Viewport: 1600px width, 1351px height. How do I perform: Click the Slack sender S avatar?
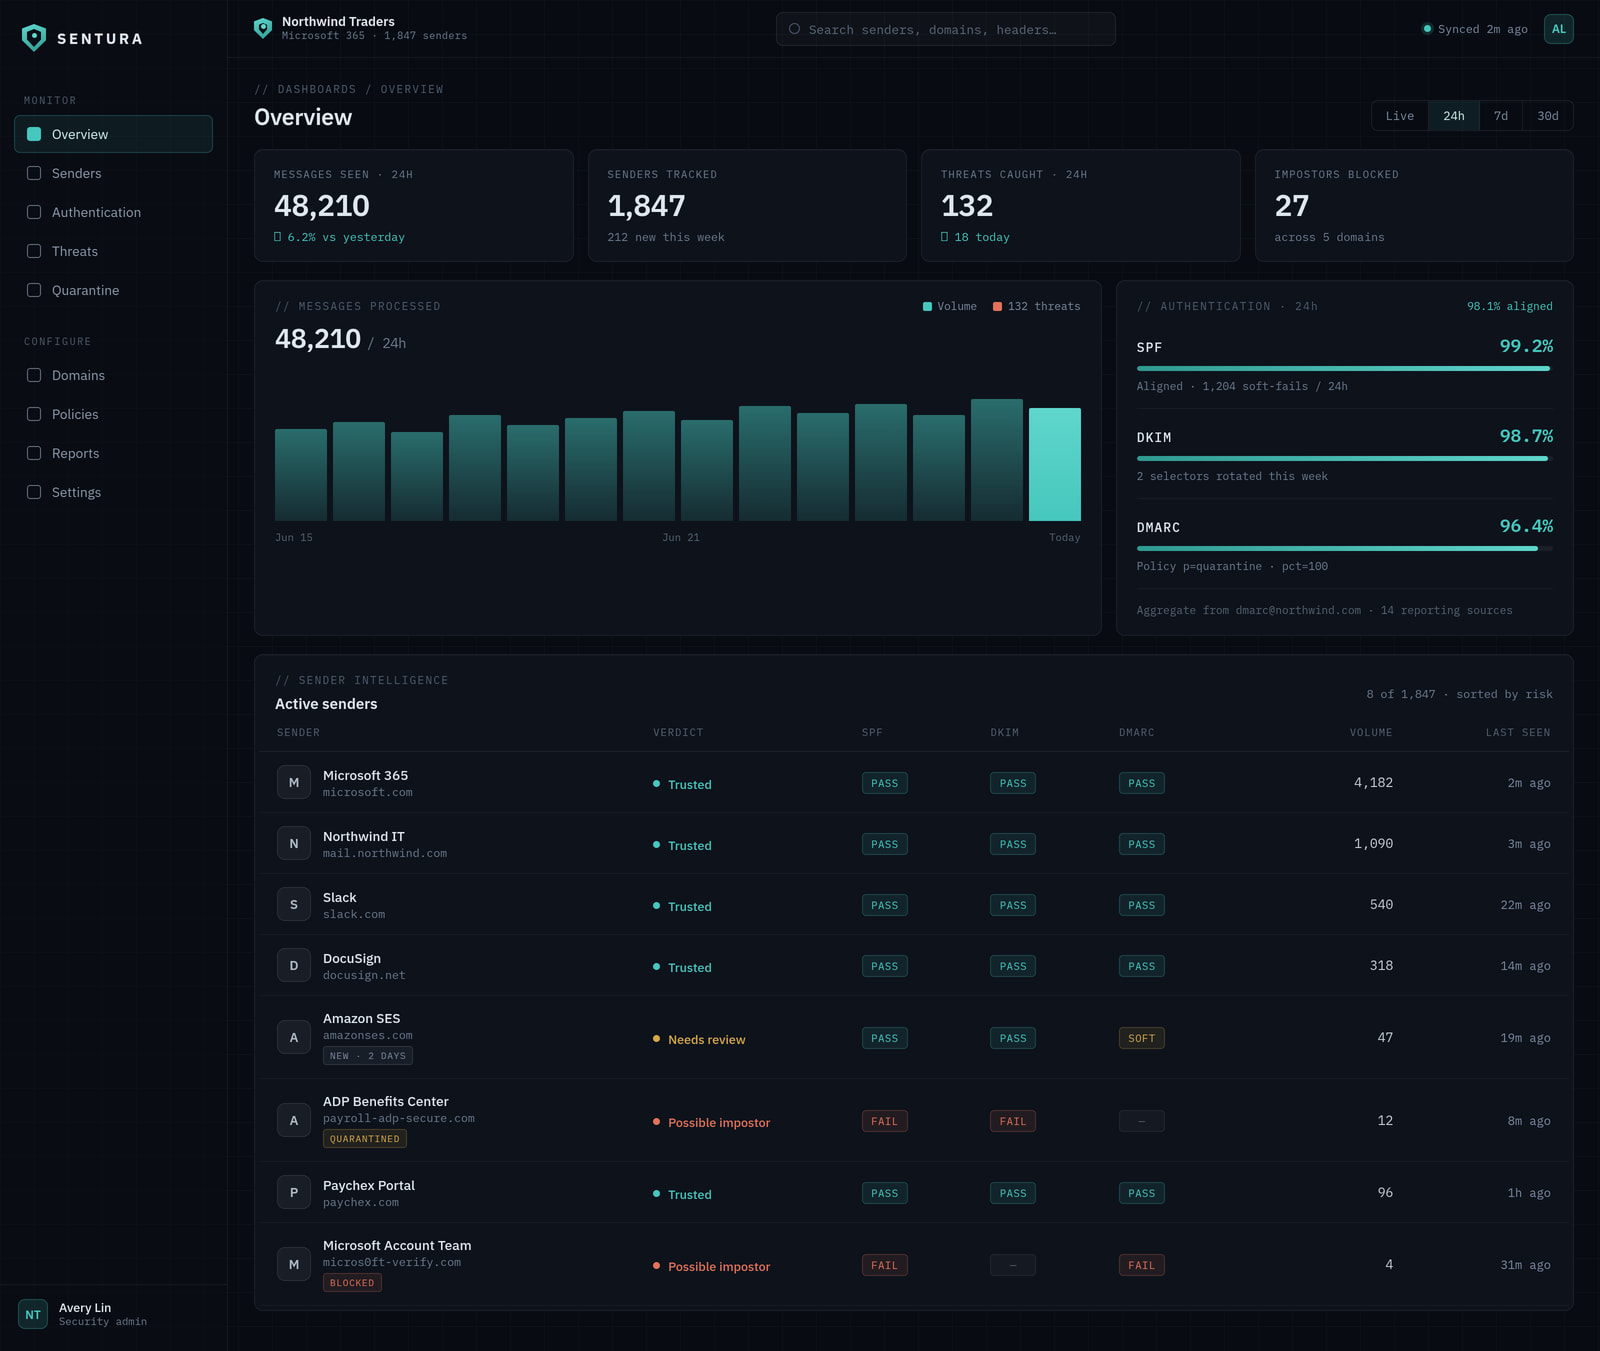pyautogui.click(x=294, y=905)
